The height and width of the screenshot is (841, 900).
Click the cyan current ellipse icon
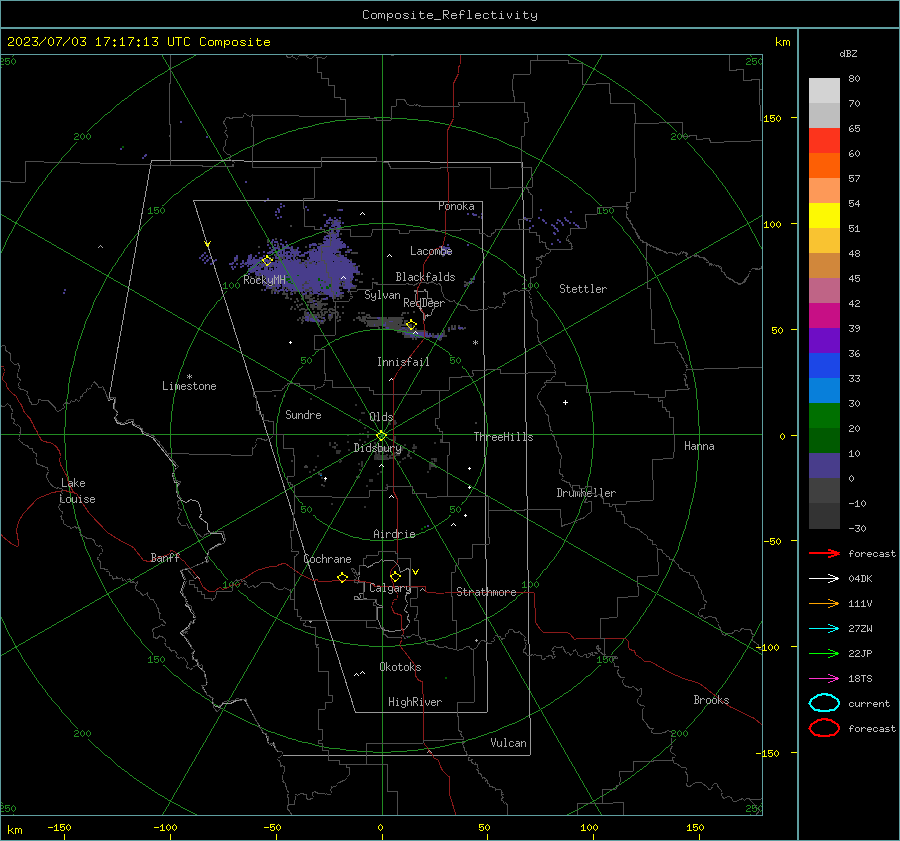coord(824,703)
